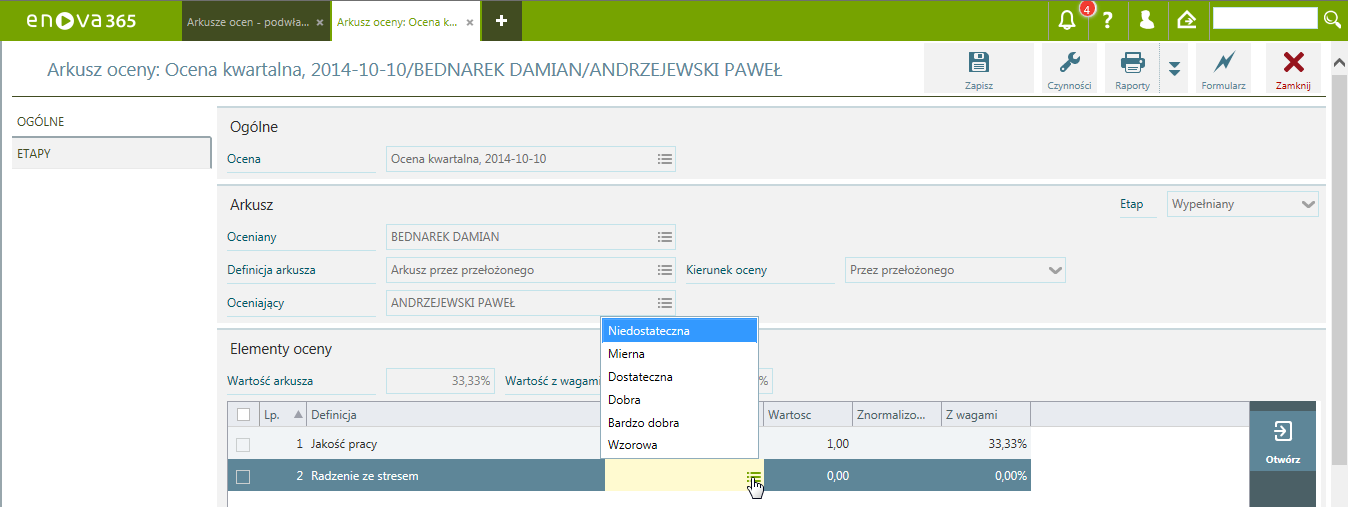Check the Jakość pracy row checkbox
Image resolution: width=1348 pixels, height=507 pixels.
(x=243, y=444)
